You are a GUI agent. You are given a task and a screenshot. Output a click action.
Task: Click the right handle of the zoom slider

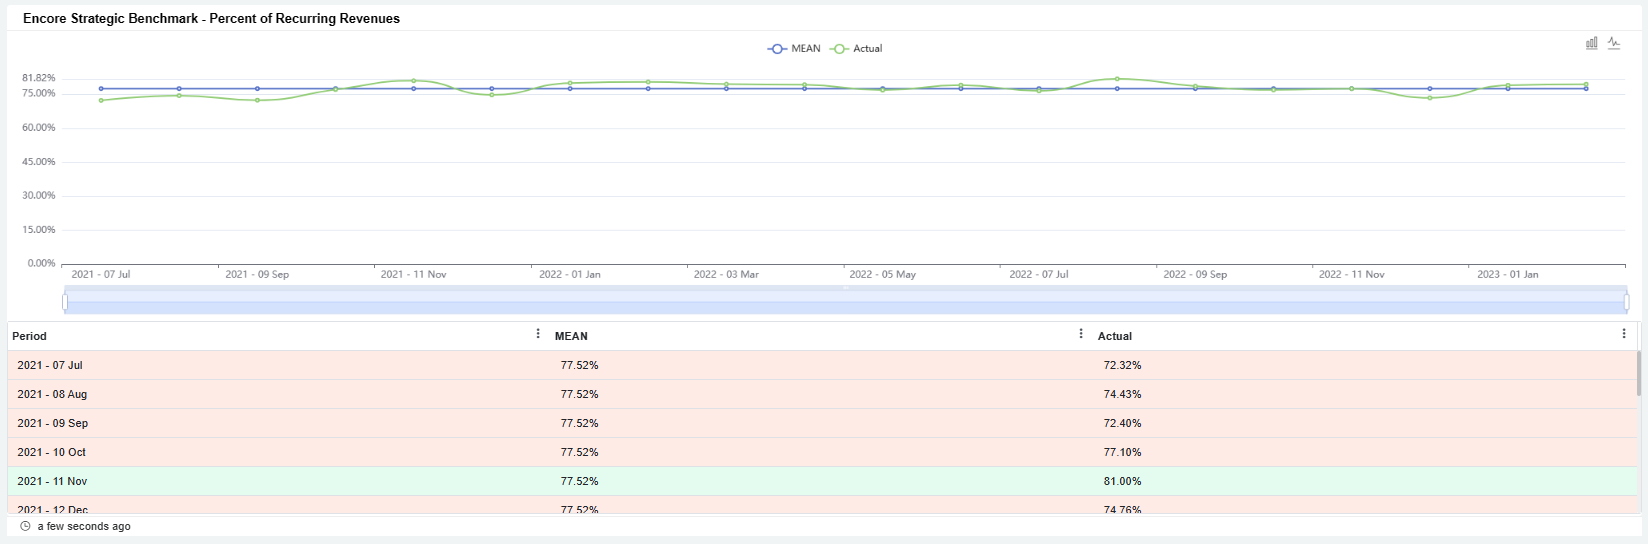click(x=1626, y=302)
